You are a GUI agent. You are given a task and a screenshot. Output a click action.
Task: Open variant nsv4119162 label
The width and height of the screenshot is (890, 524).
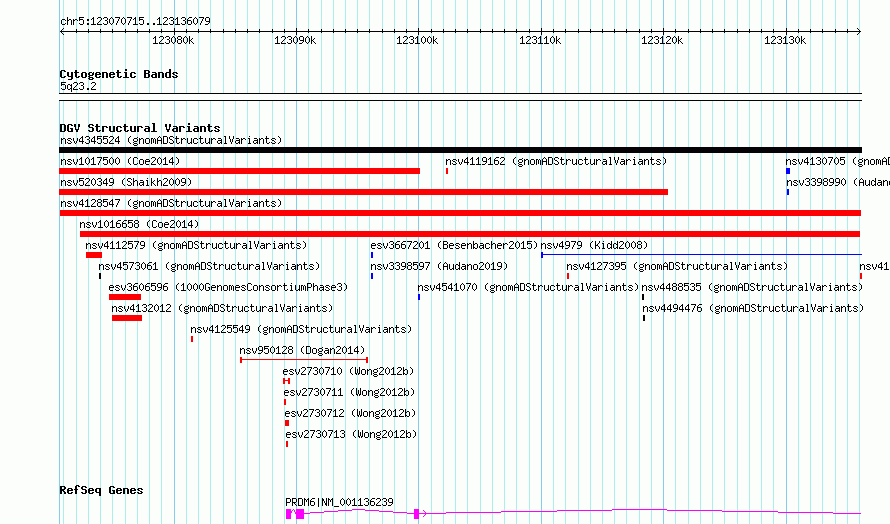click(x=556, y=161)
